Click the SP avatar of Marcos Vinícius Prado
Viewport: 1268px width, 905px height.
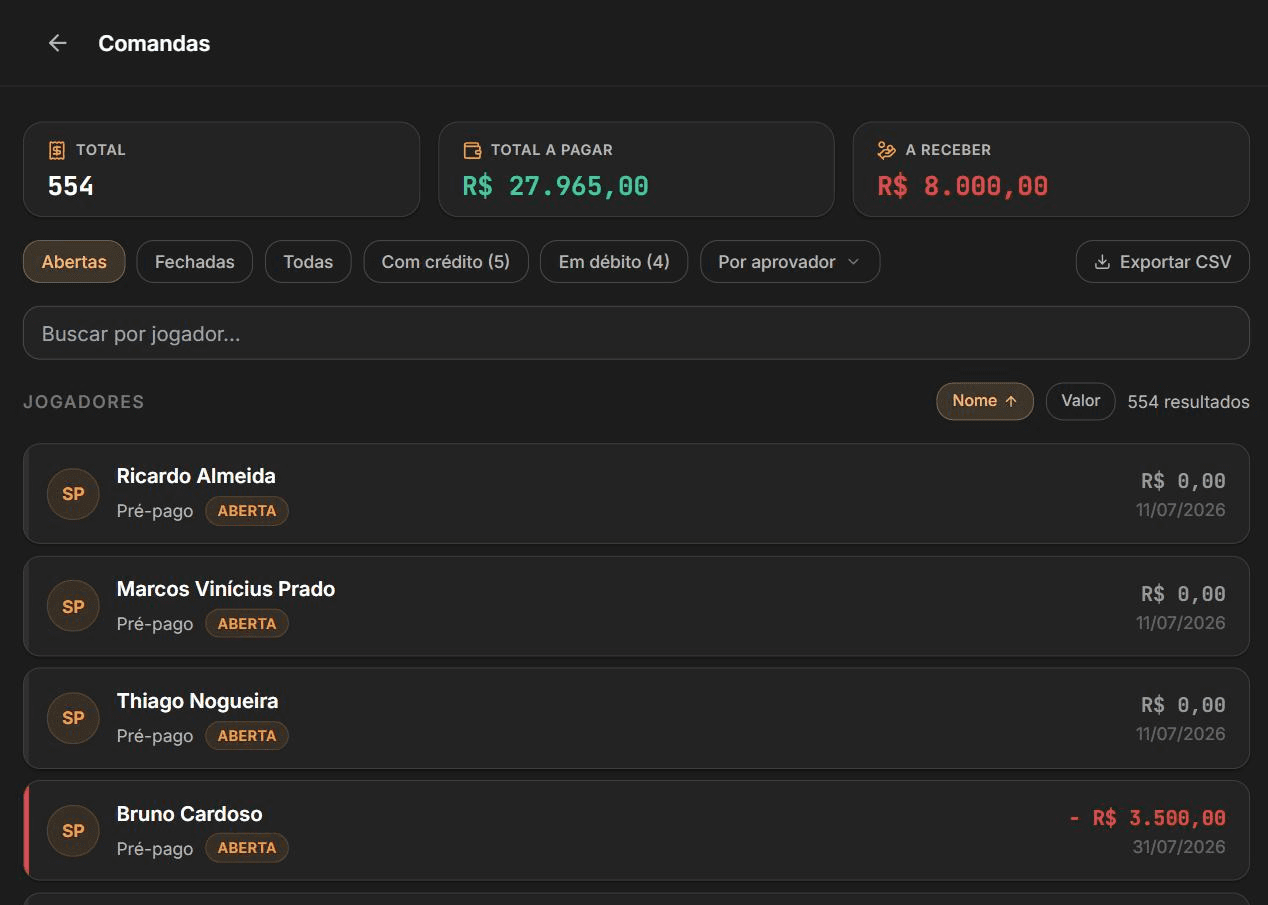coord(73,606)
